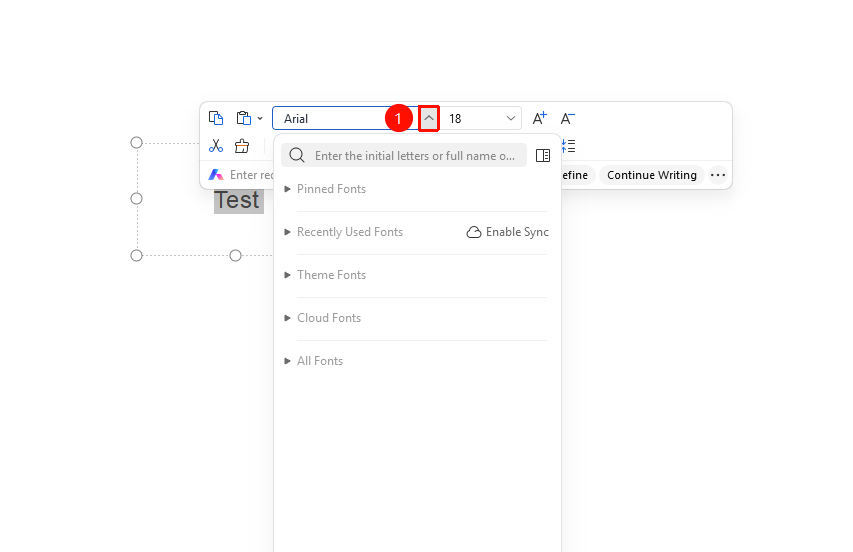This screenshot has height=552, width=853.
Task: Click the Paste clipboard icon
Action: pyautogui.click(x=243, y=118)
